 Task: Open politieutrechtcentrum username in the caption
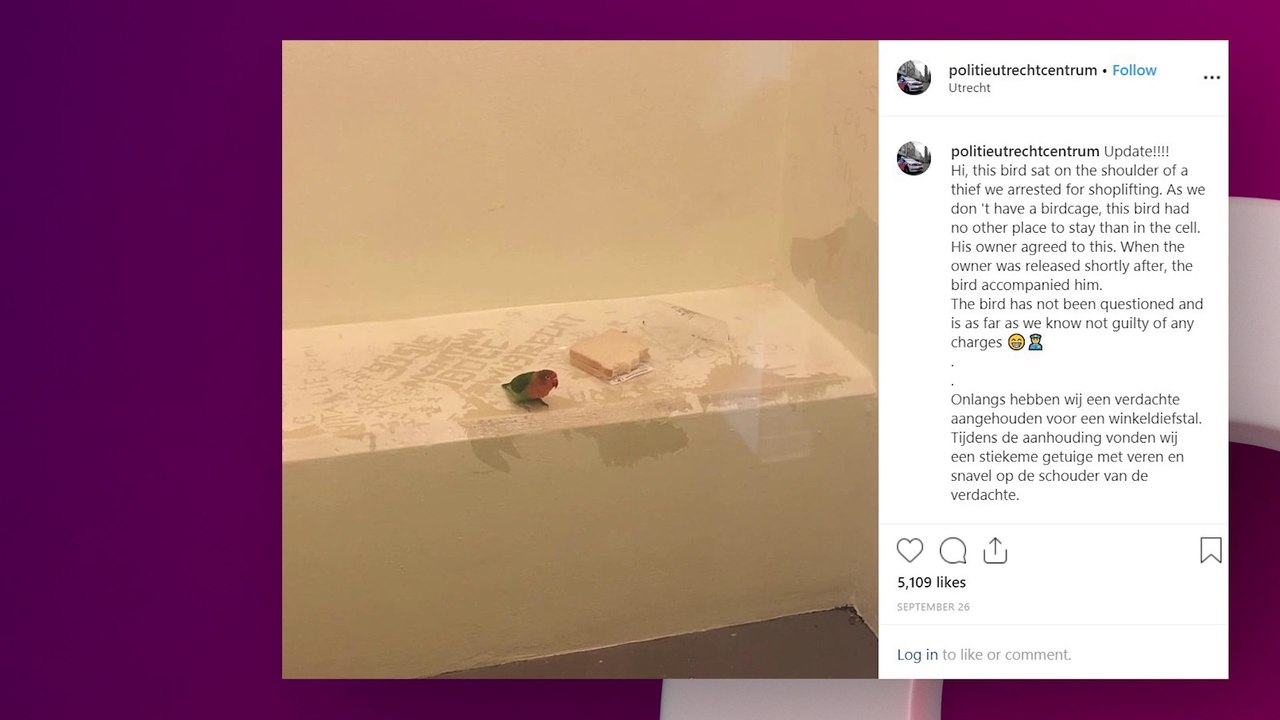click(1024, 151)
